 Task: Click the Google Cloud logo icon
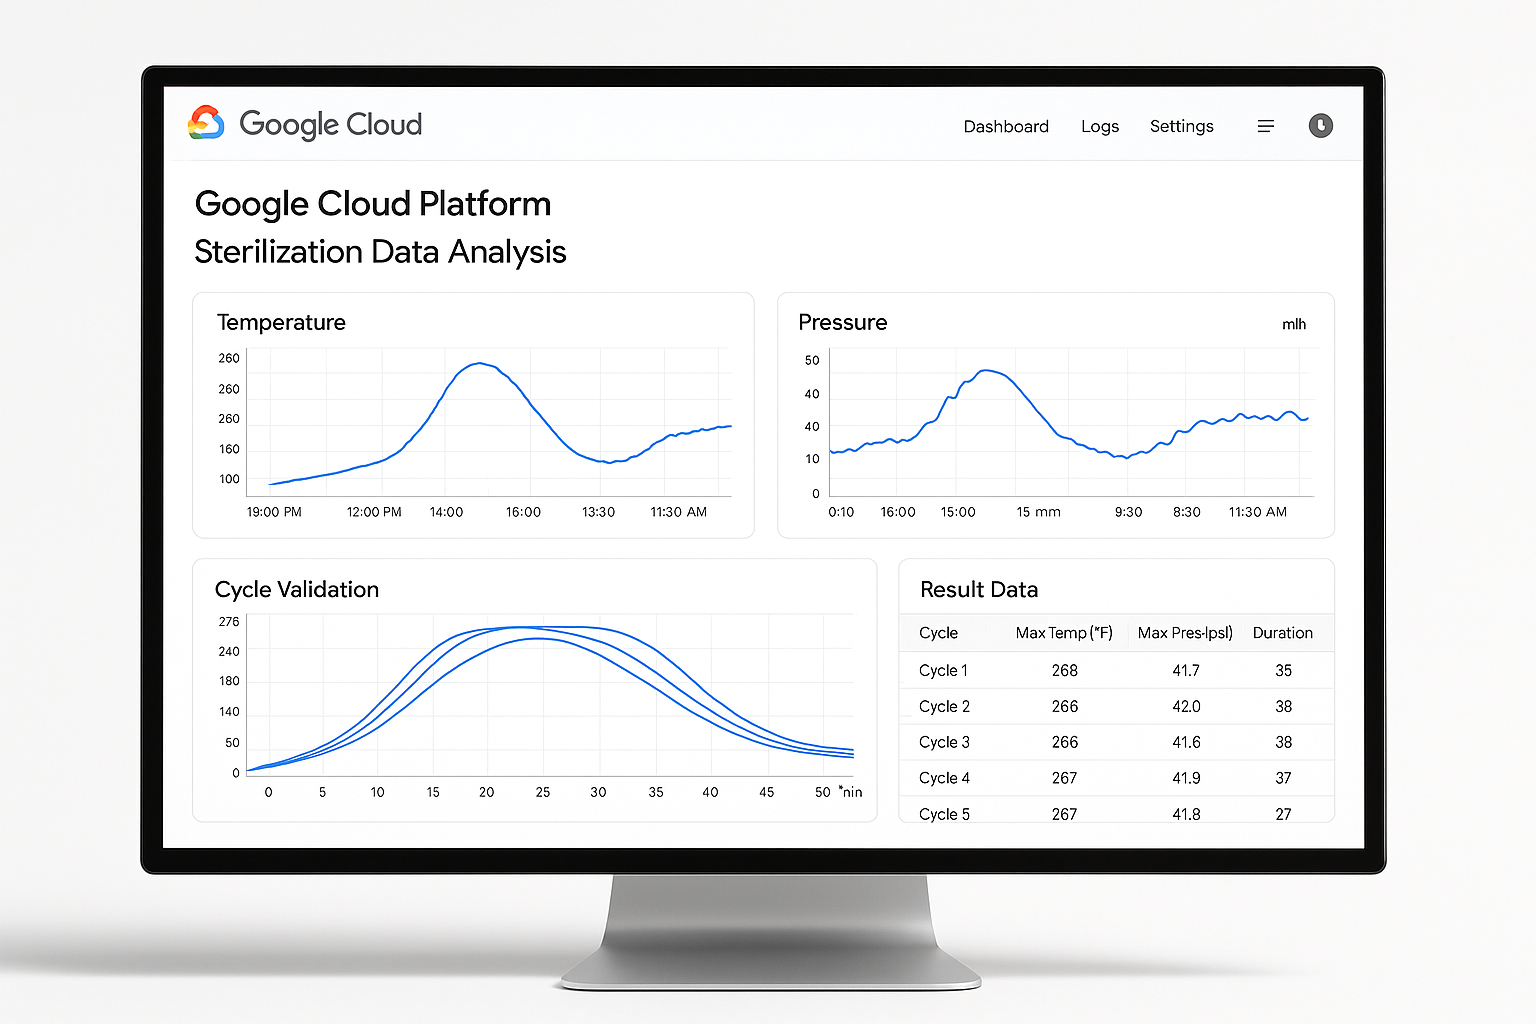pos(206,123)
